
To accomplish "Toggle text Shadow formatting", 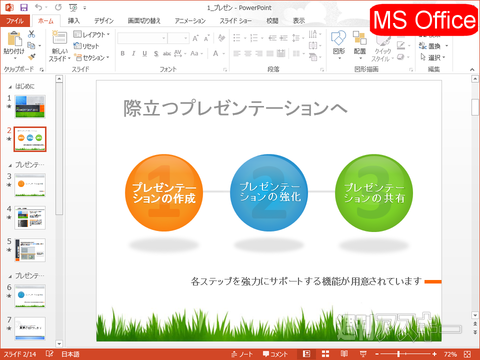I will click(x=156, y=53).
